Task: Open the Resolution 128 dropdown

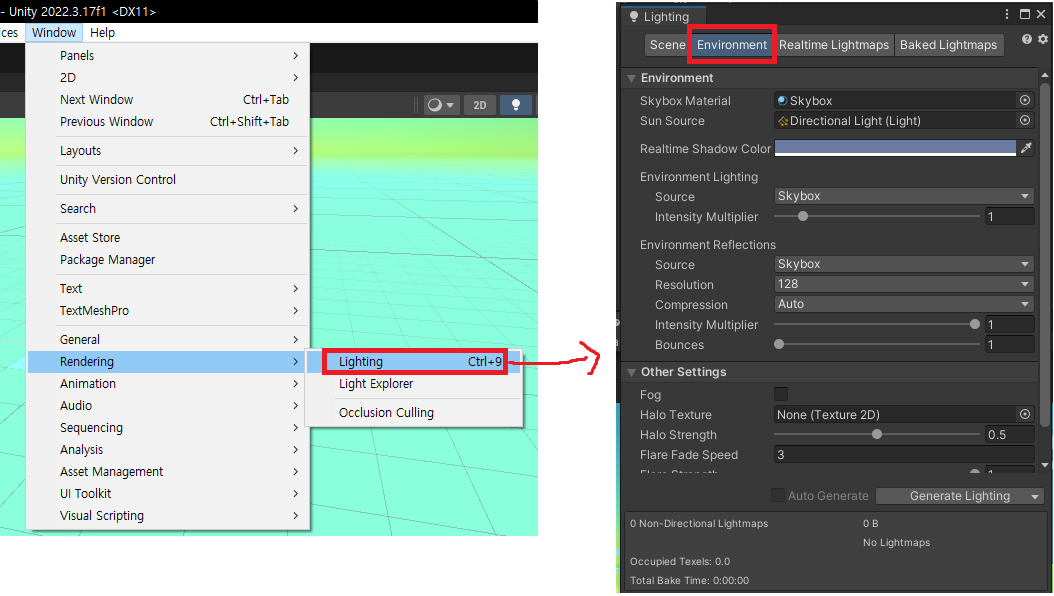Action: pyautogui.click(x=903, y=284)
